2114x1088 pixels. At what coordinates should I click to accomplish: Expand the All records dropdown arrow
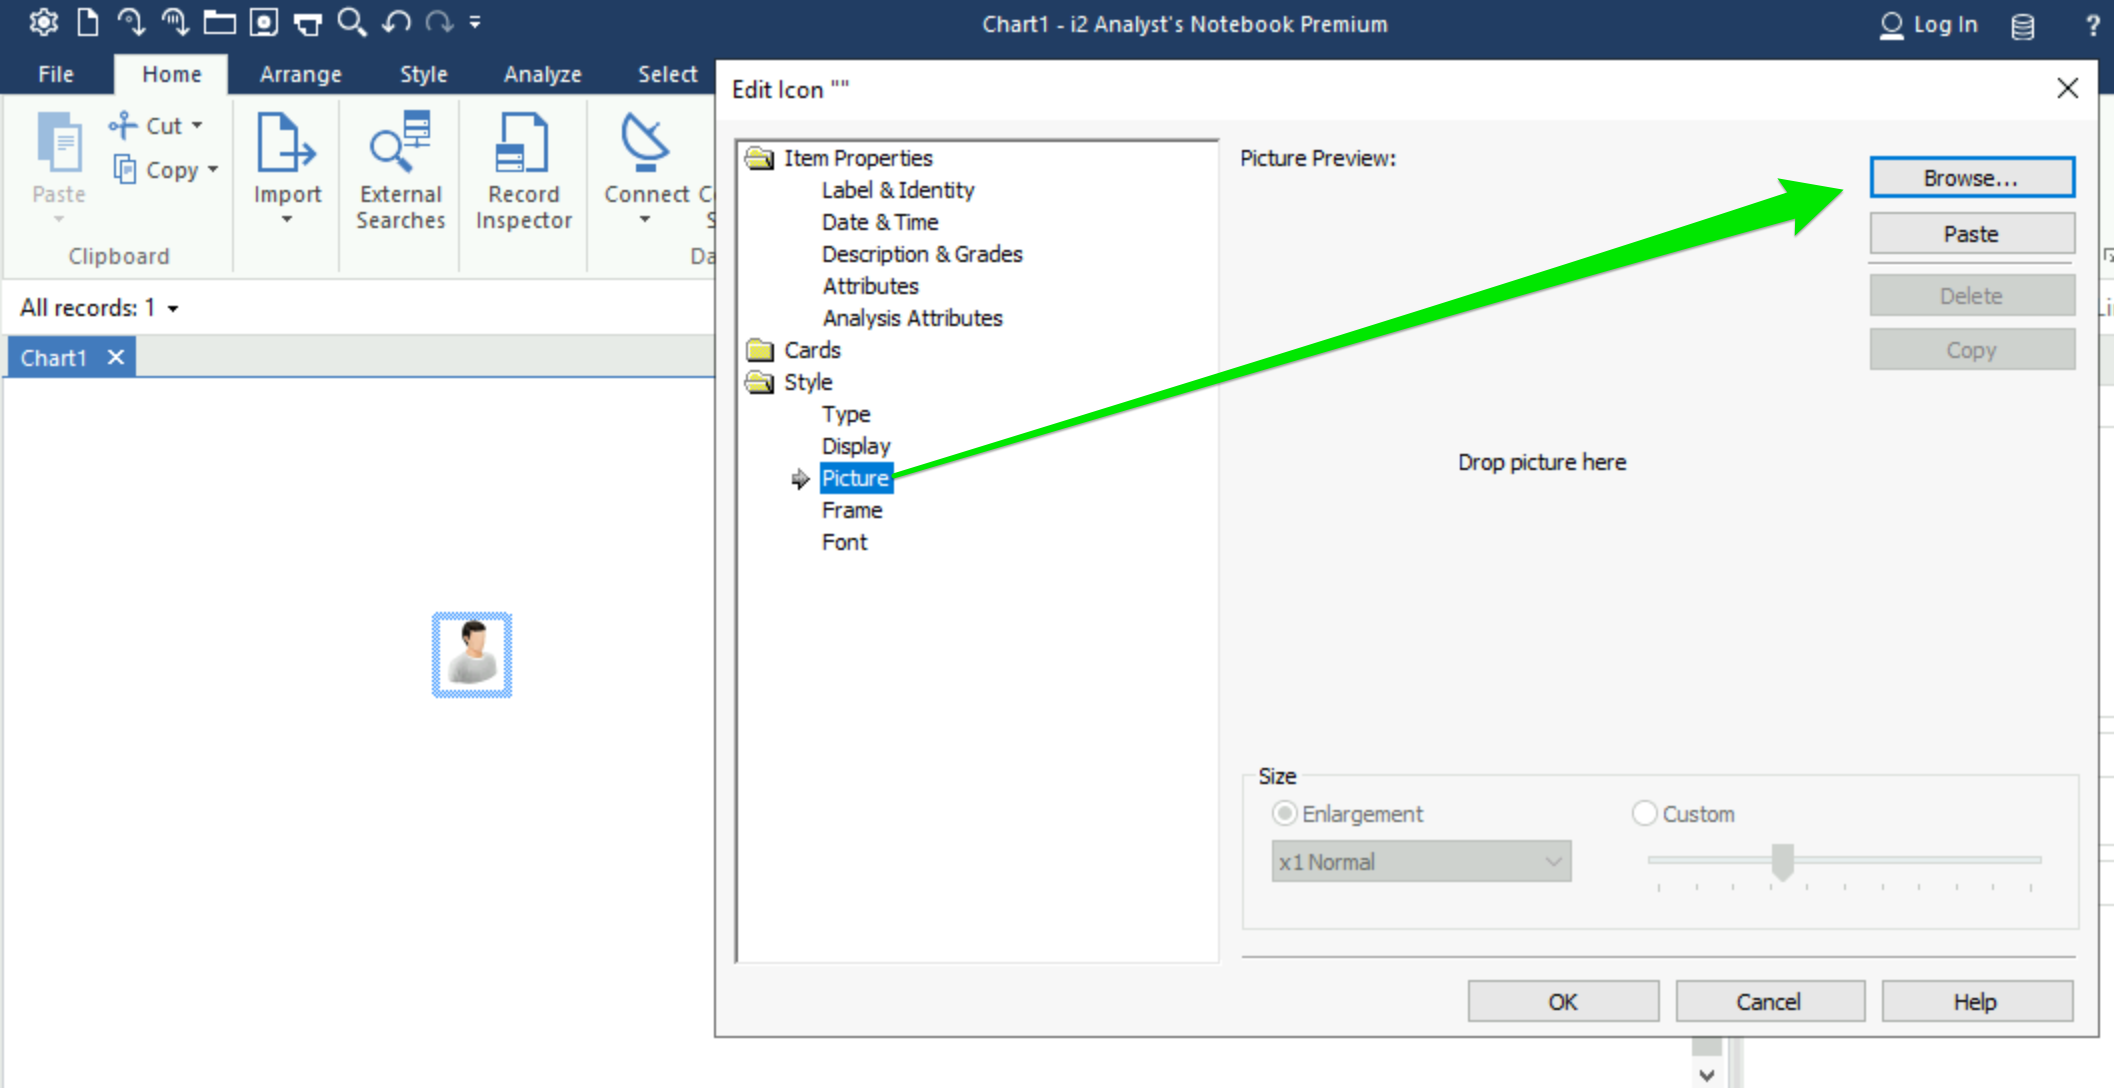click(173, 309)
